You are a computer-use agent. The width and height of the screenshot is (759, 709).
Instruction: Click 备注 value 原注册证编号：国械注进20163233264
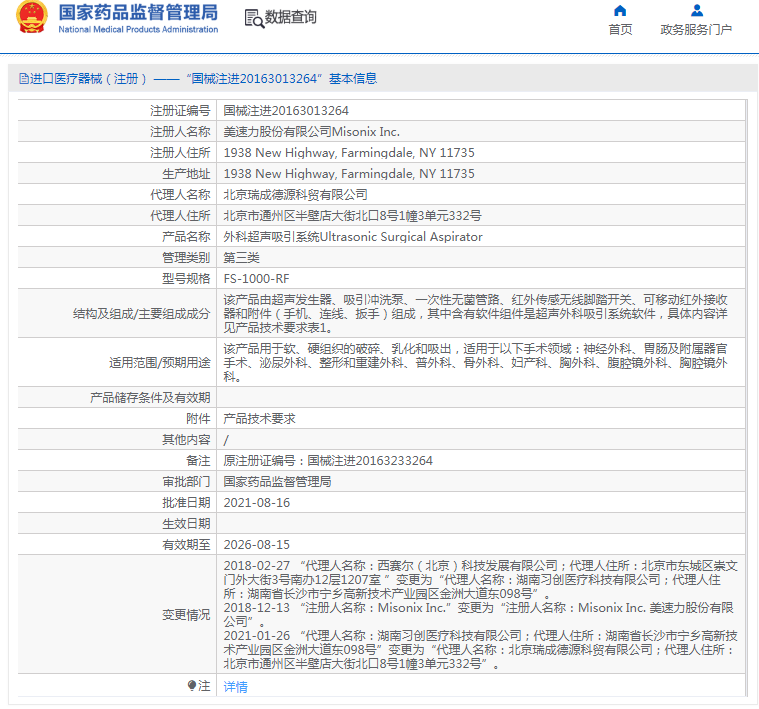click(x=328, y=461)
